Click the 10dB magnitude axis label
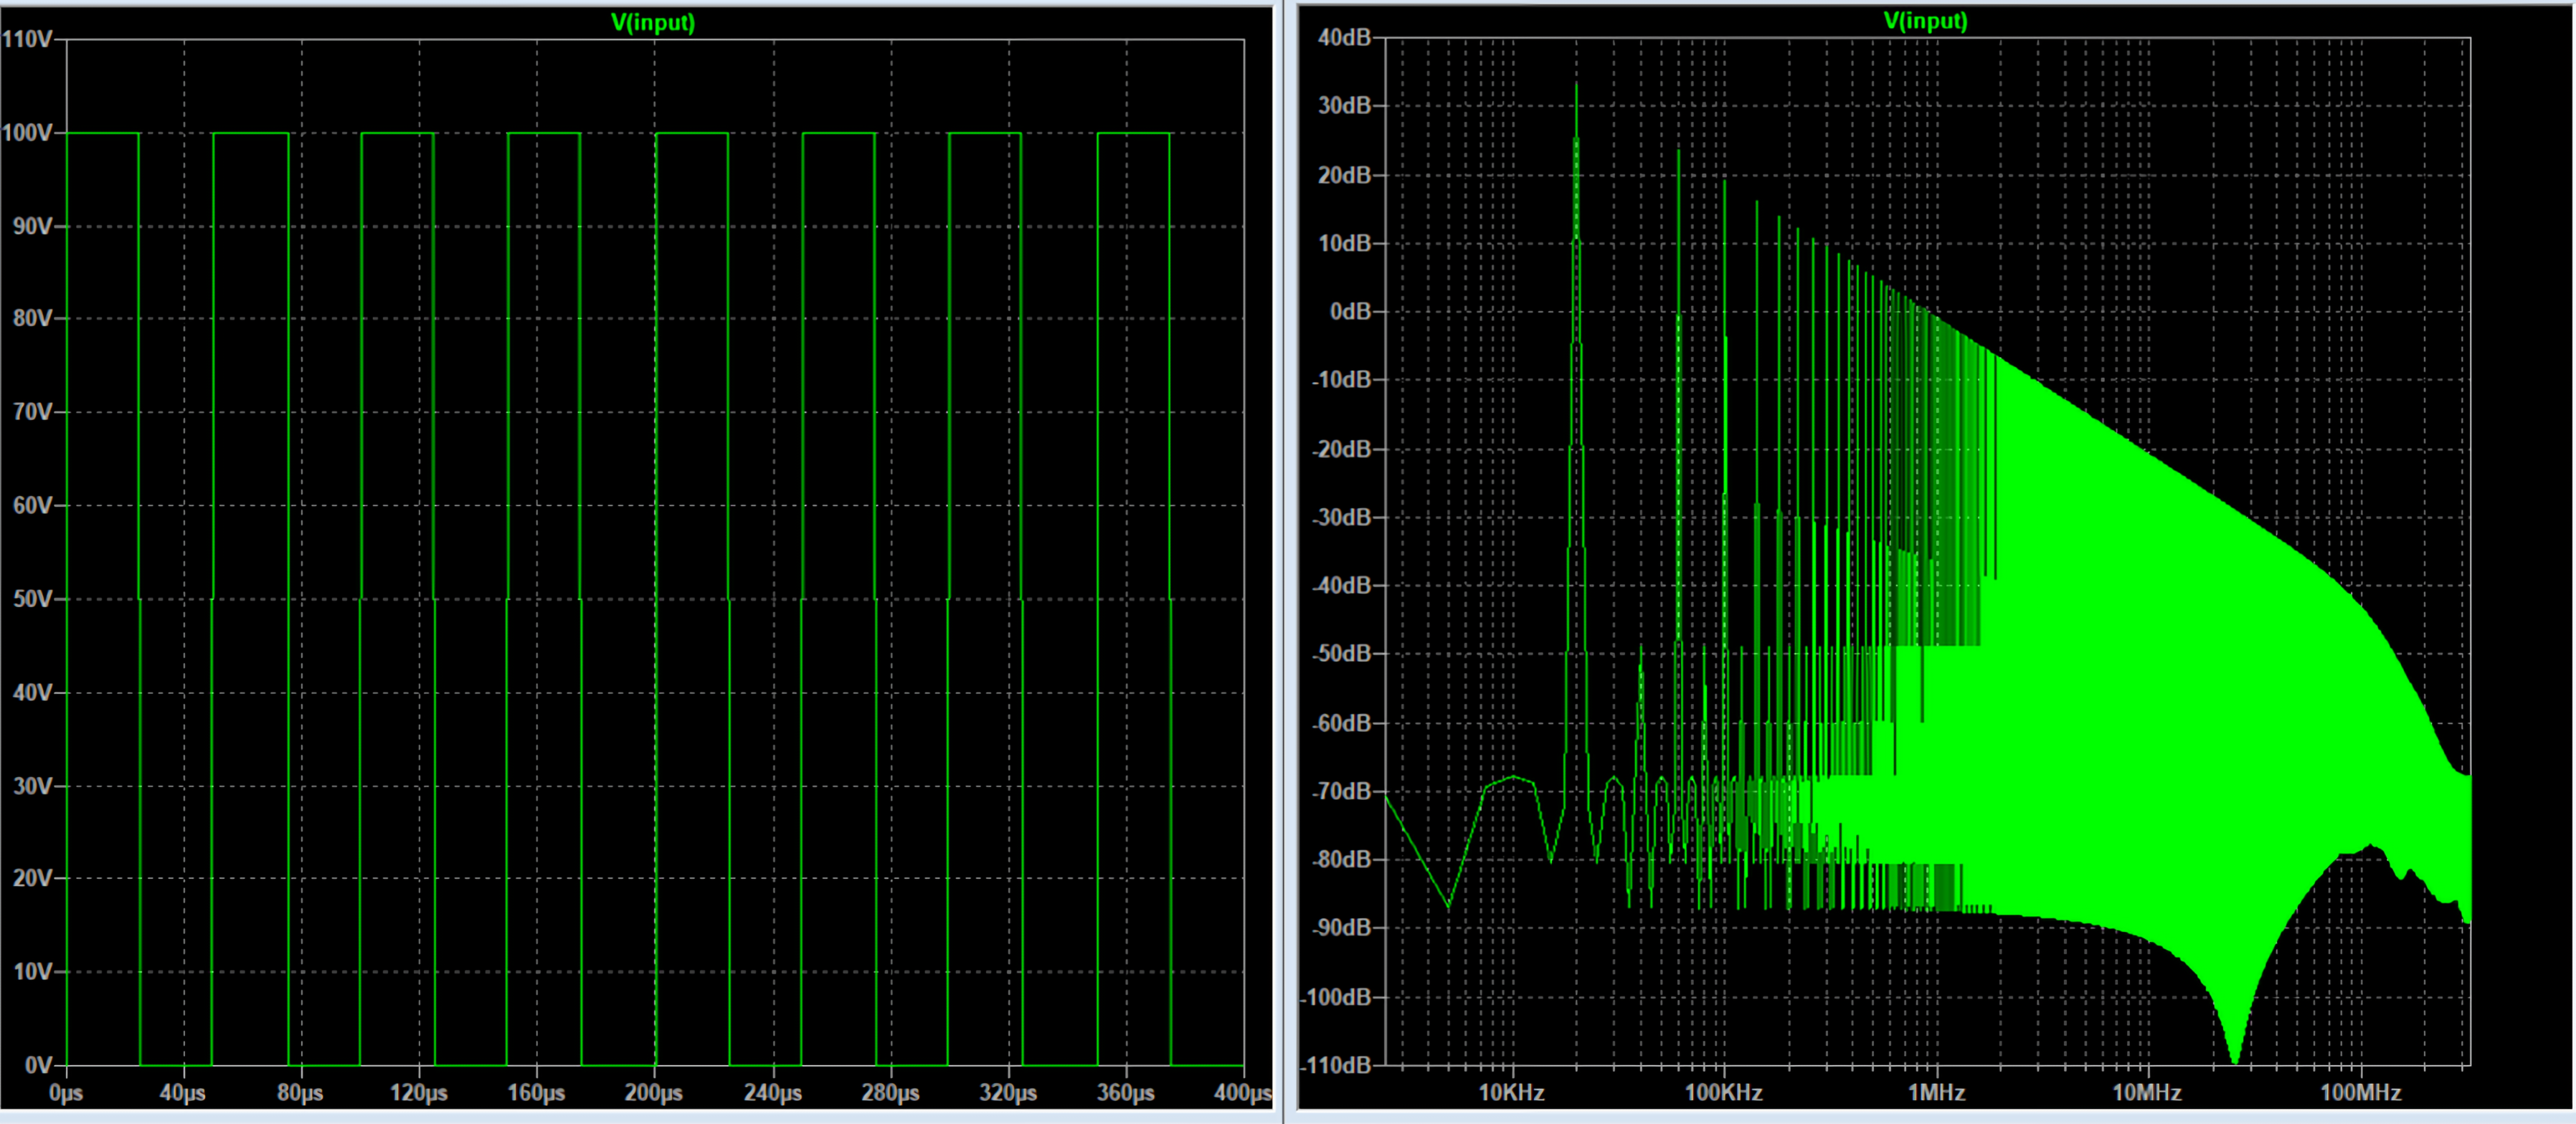Image resolution: width=2576 pixels, height=1124 pixels. click(x=1344, y=243)
